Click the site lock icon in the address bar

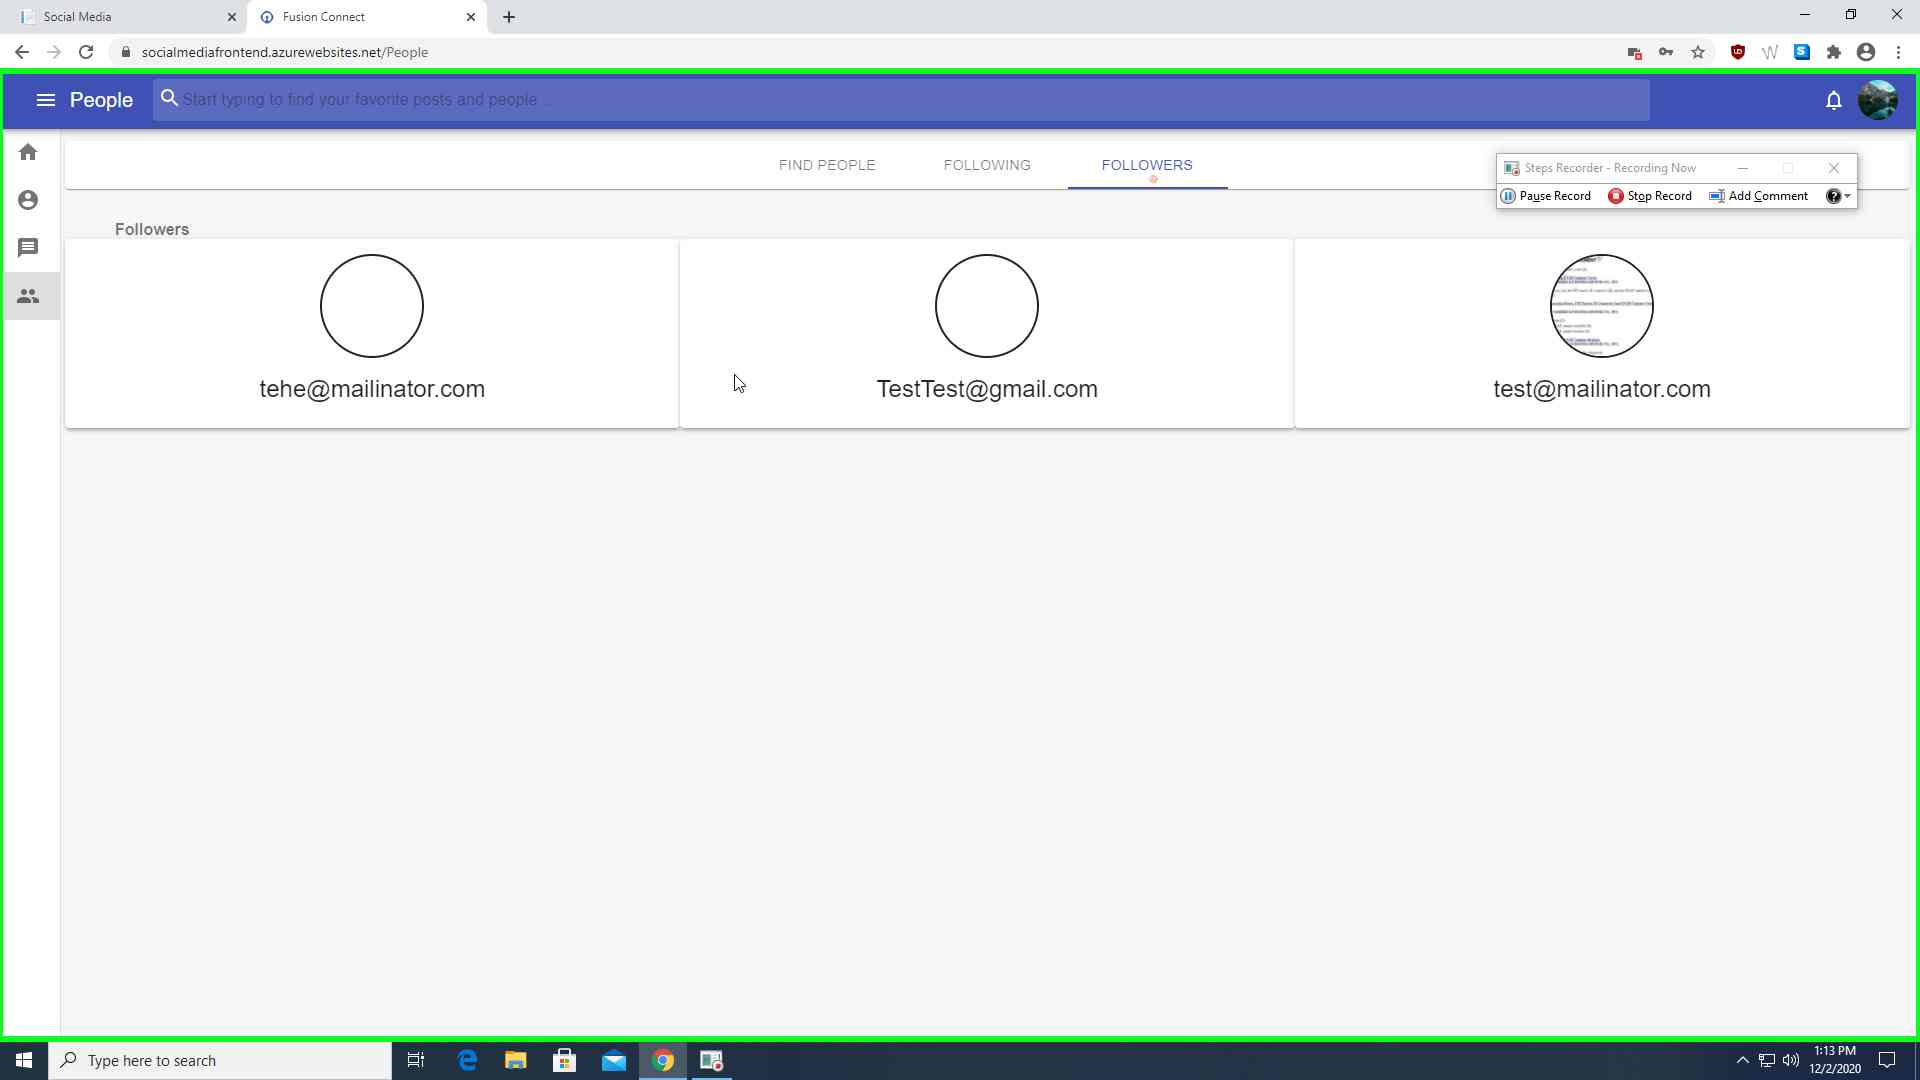(126, 52)
